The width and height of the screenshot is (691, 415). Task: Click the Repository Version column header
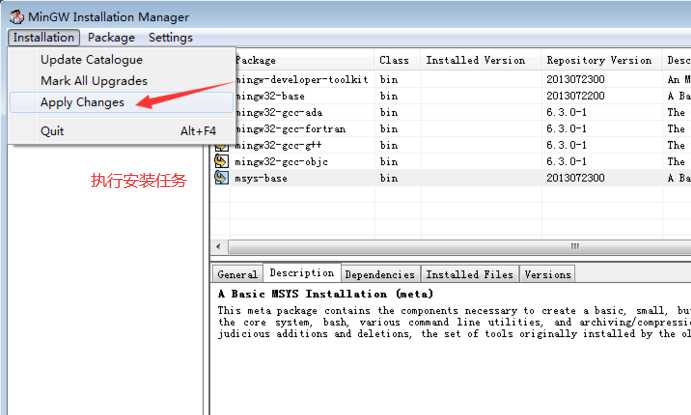601,60
